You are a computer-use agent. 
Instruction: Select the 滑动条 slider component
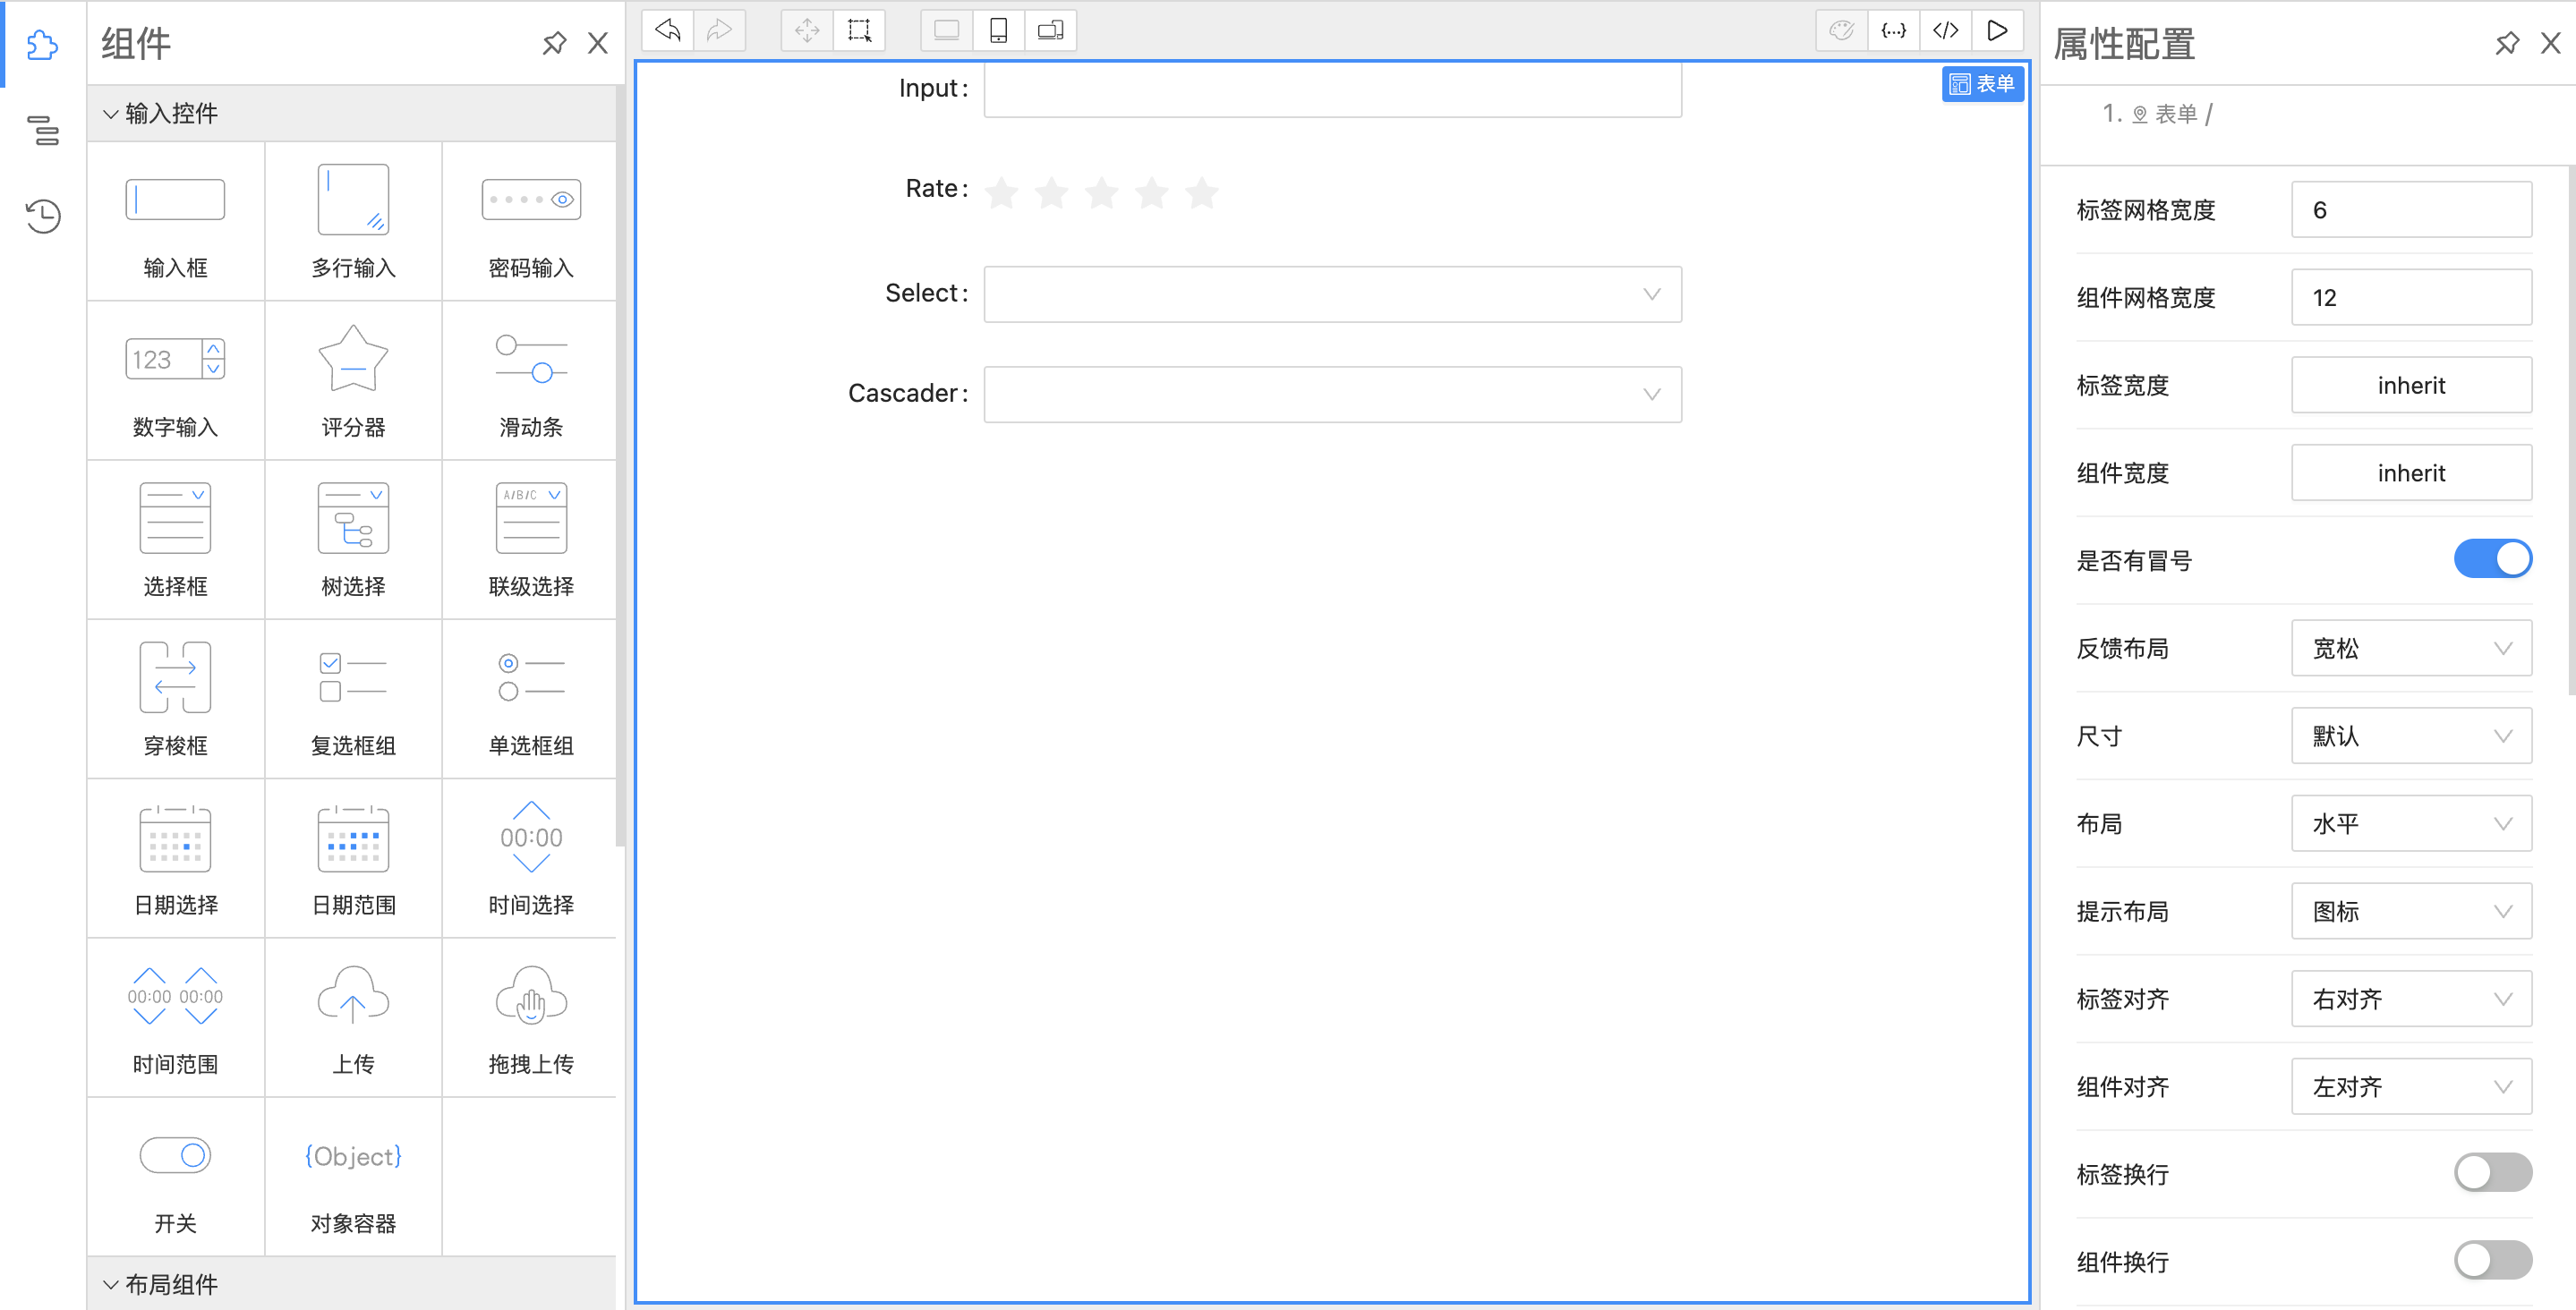click(x=530, y=381)
